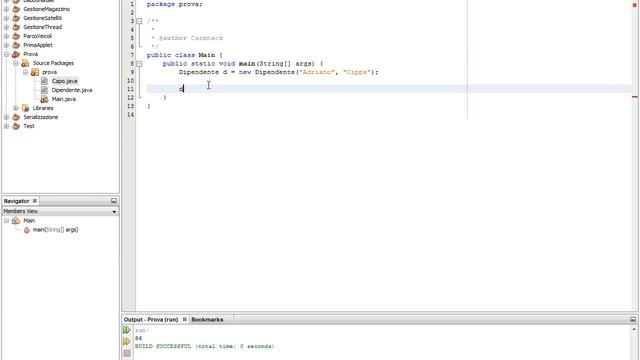This screenshot has height=360, width=640.
Task: Select the prova package icon
Action: pyautogui.click(x=35, y=72)
